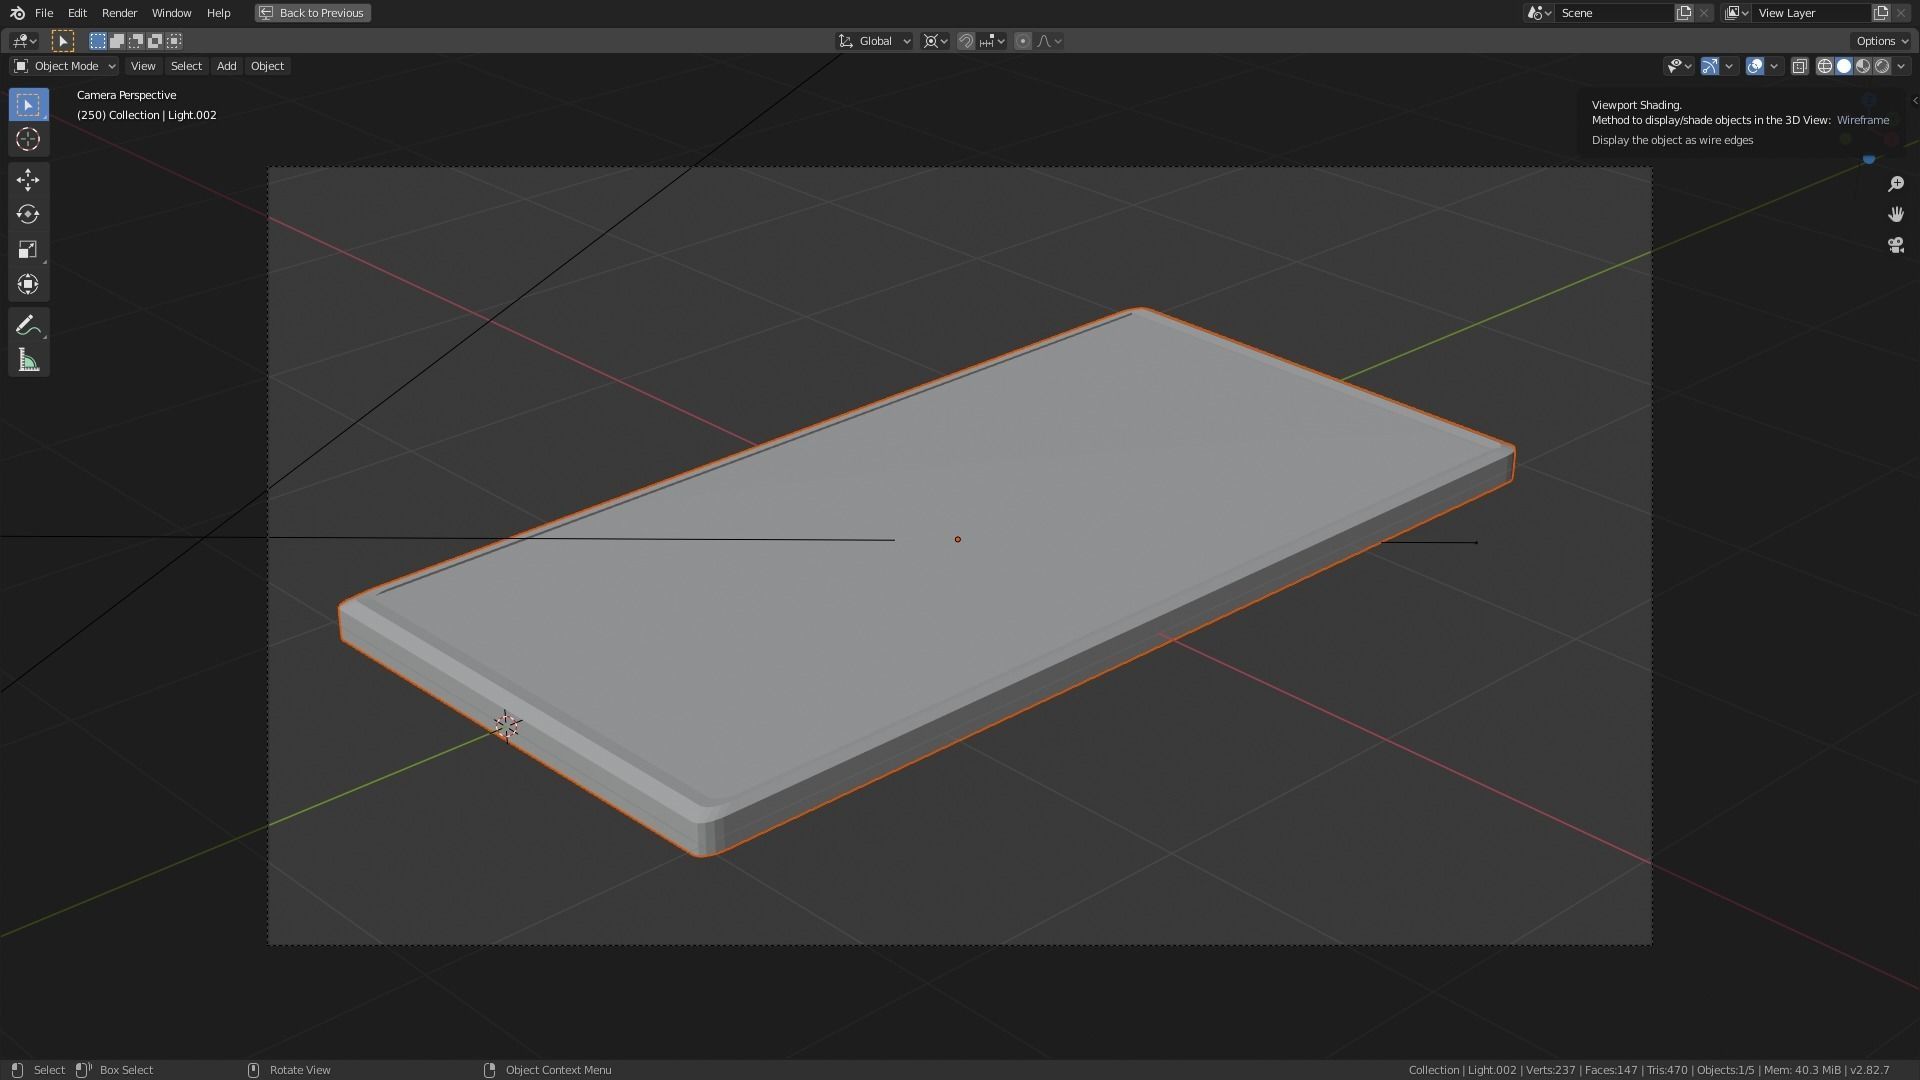Open object visibility and selectability popover
Viewport: 1920px width, 1080px height.
(x=1678, y=66)
